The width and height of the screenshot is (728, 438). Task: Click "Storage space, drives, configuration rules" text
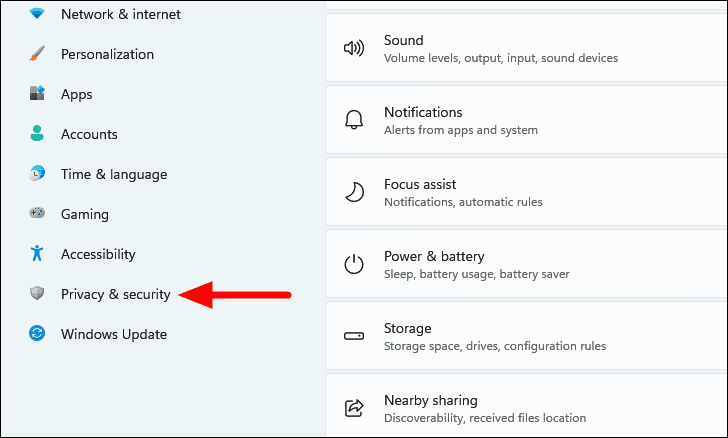(495, 346)
